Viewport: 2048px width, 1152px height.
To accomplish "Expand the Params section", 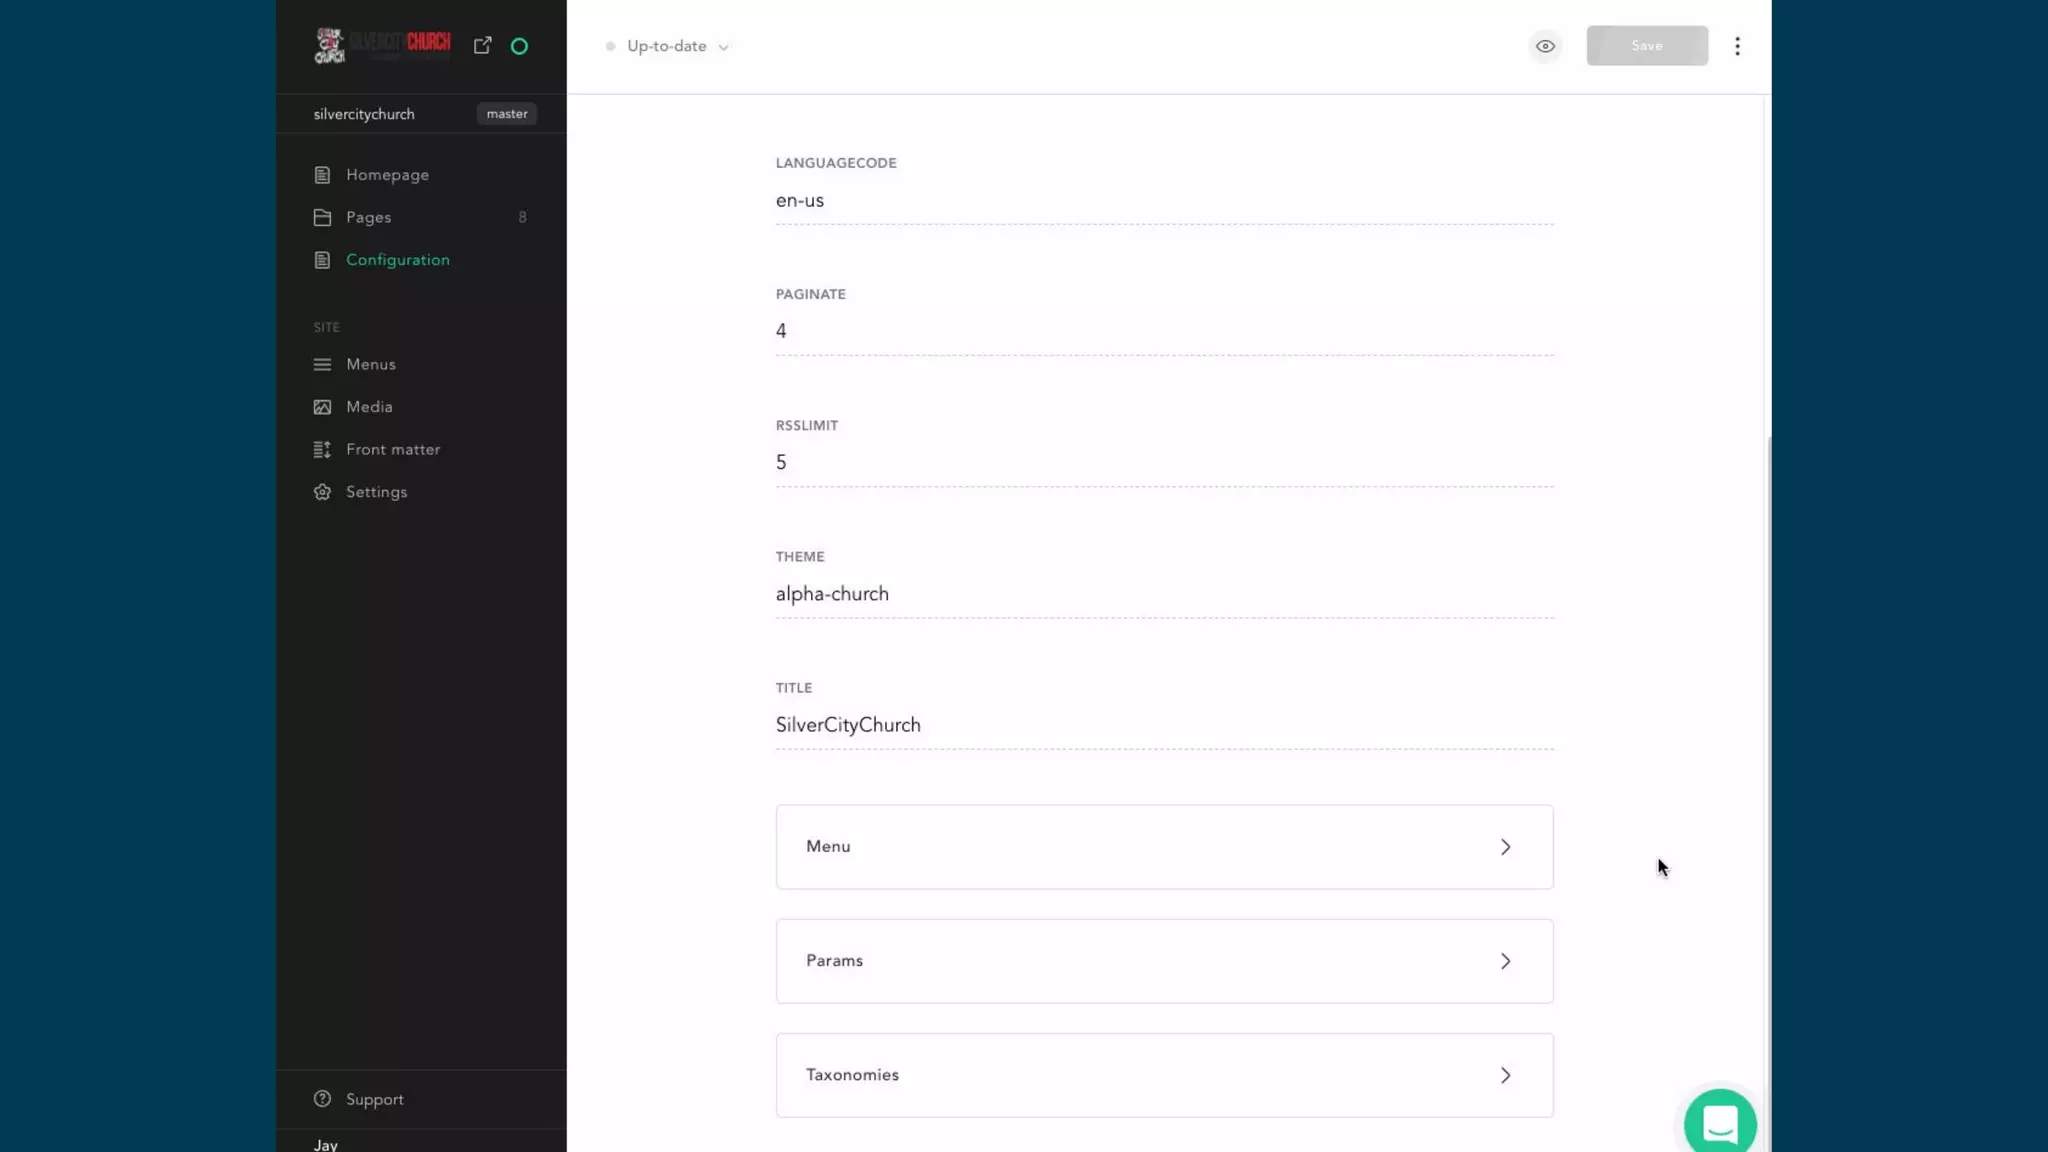I will tap(1164, 961).
